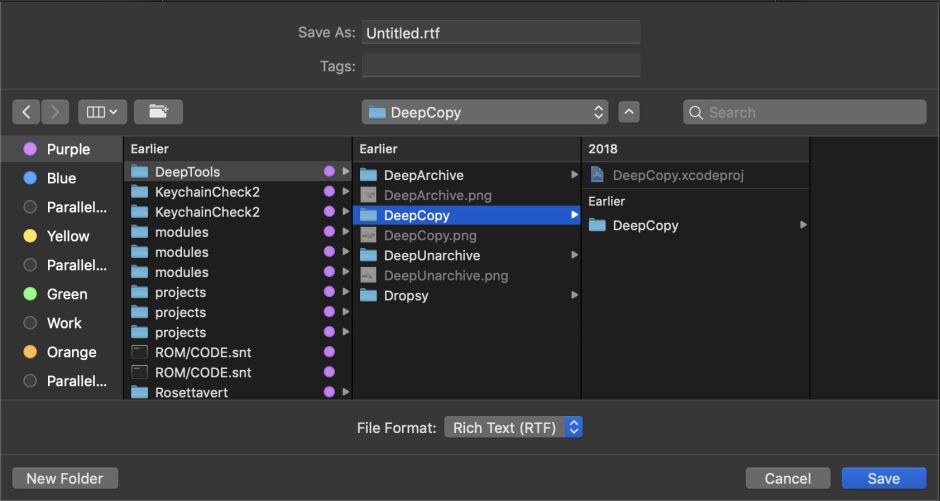940x501 pixels.
Task: Click the New Folder button
Action: 65,478
